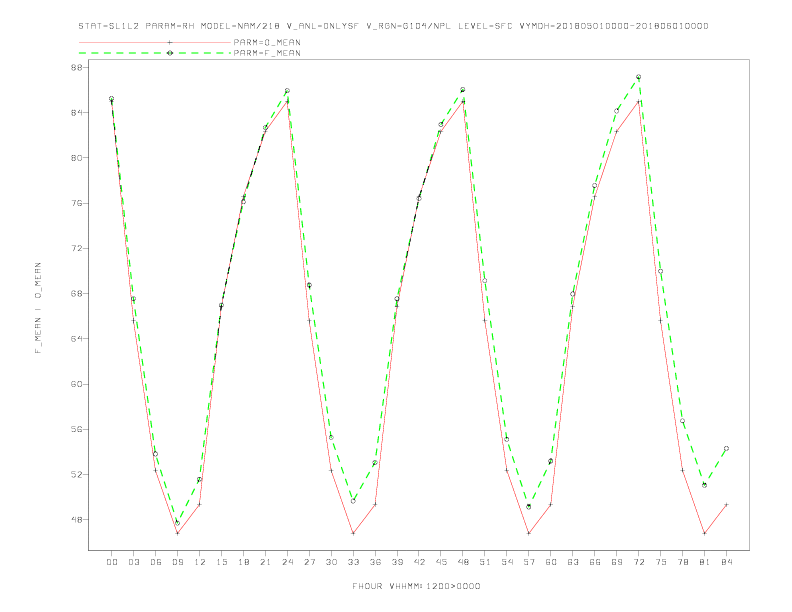The height and width of the screenshot is (612, 792).
Task: Click the 75 forecast hour on the x-axis
Action: click(661, 562)
